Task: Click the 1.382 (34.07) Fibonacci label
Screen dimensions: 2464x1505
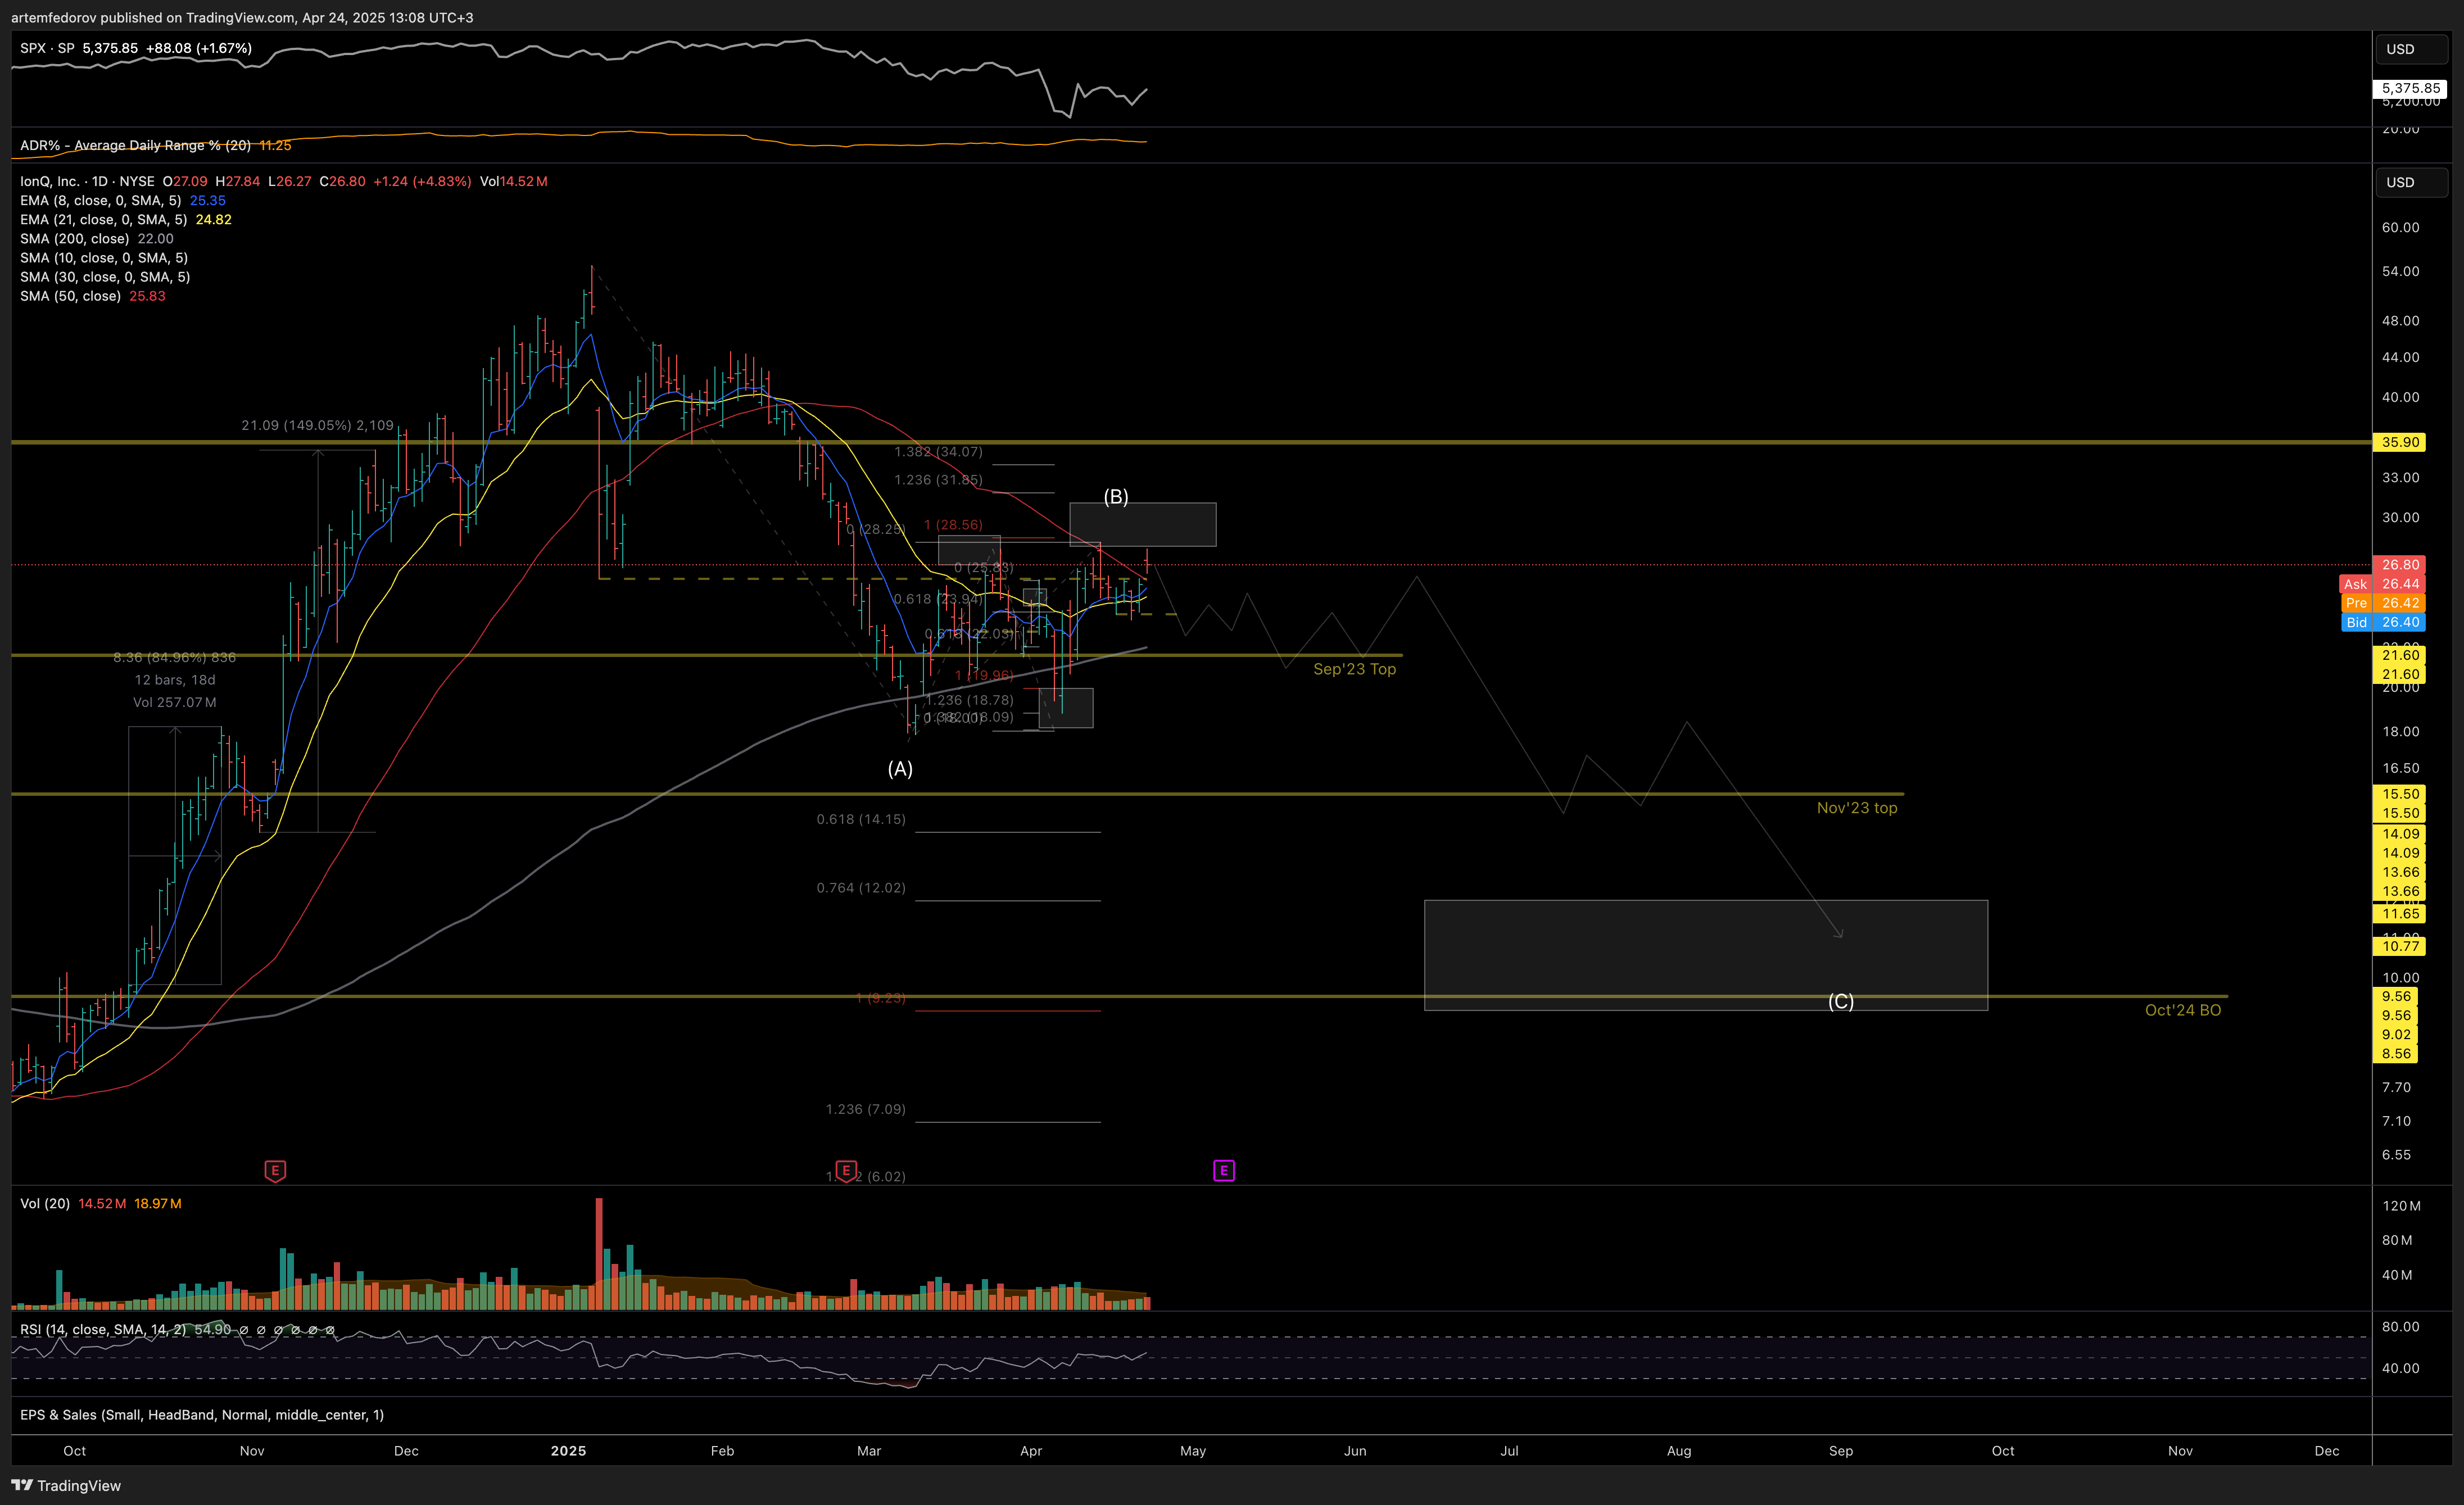Action: 938,452
